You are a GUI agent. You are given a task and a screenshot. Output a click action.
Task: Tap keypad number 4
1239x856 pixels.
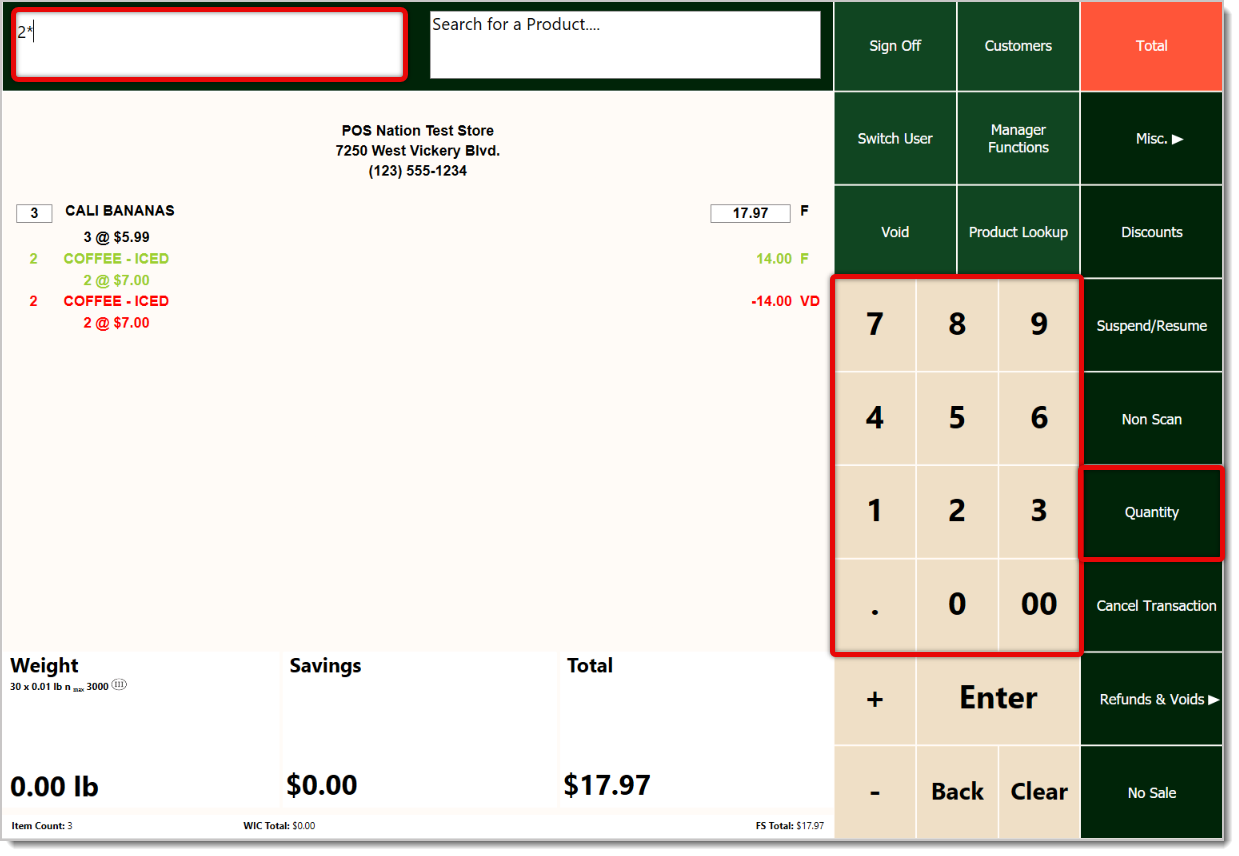tap(875, 418)
